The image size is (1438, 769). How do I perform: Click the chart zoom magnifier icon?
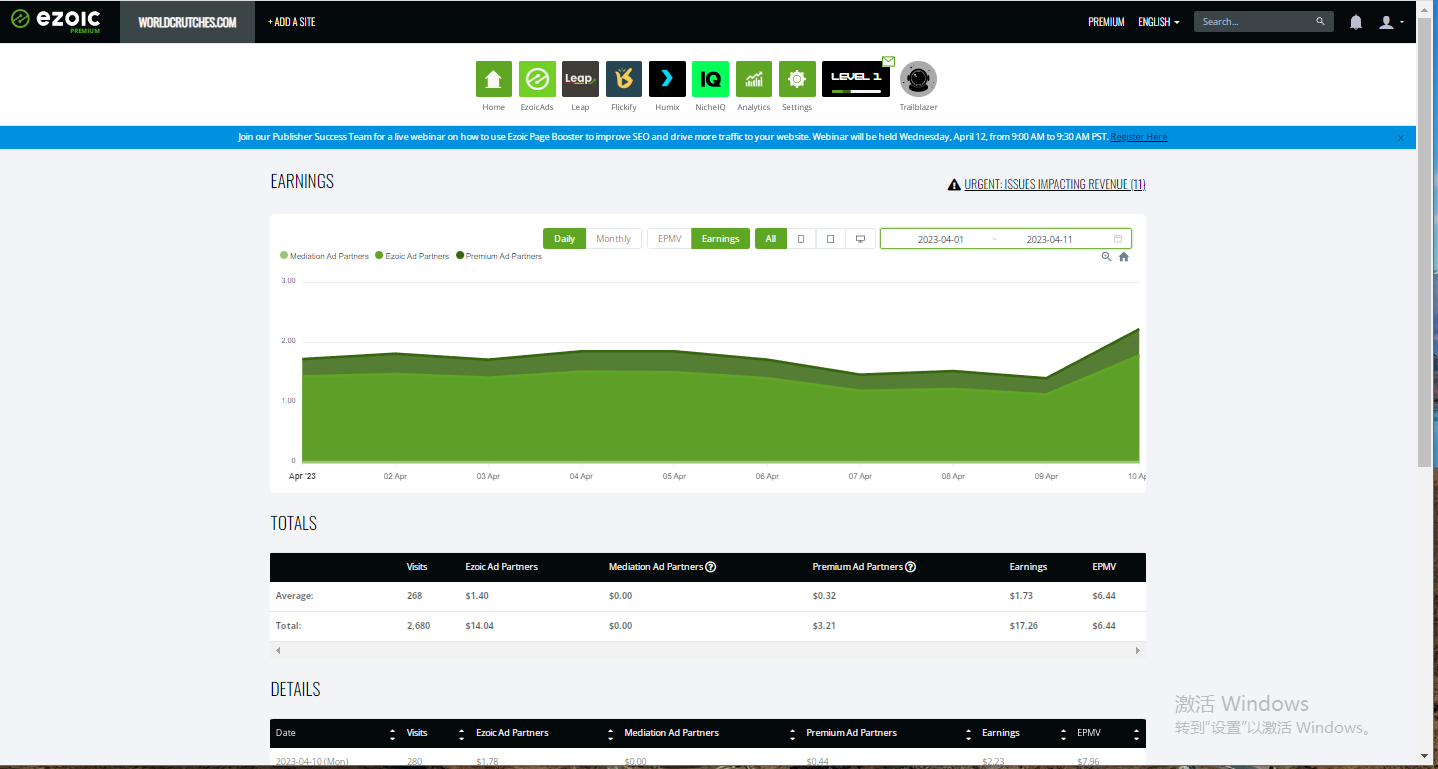point(1106,257)
